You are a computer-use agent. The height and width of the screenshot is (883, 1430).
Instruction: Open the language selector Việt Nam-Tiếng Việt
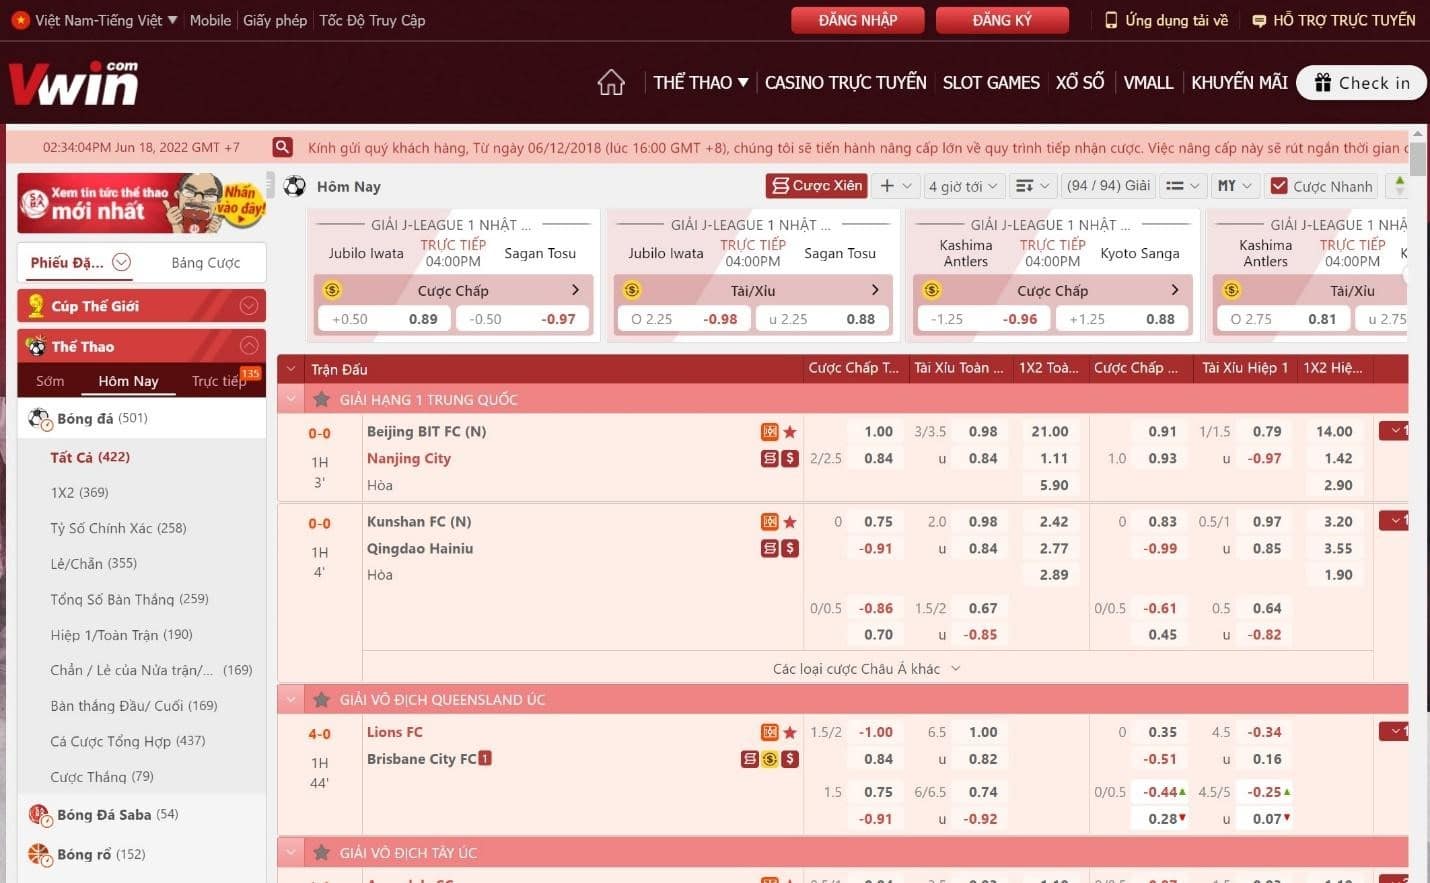point(95,20)
